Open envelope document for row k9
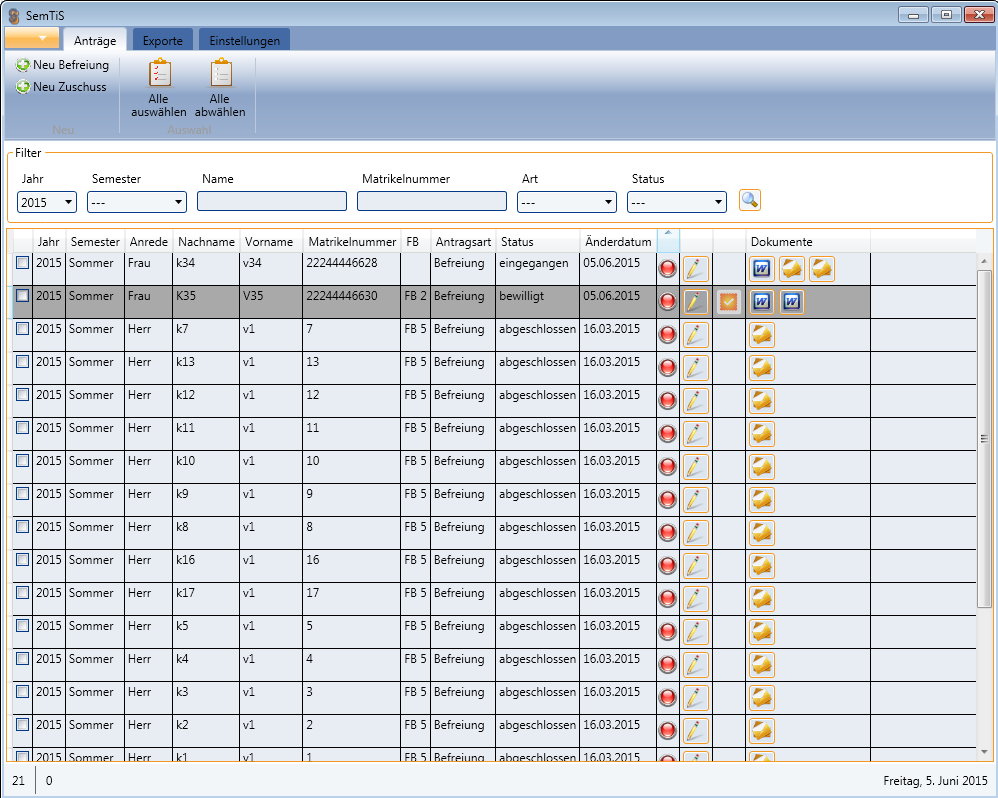Screen dimensions: 998x798 pos(762,500)
